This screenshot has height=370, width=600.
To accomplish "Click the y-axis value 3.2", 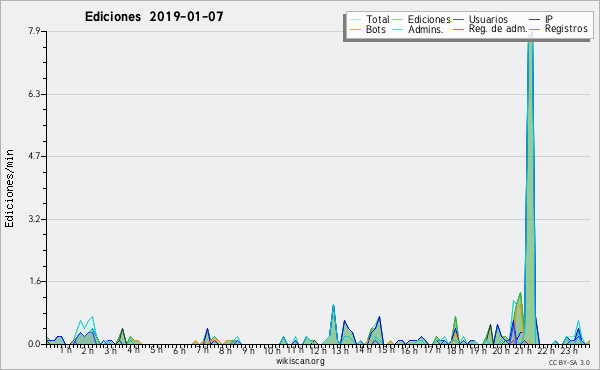I will [x=34, y=219].
